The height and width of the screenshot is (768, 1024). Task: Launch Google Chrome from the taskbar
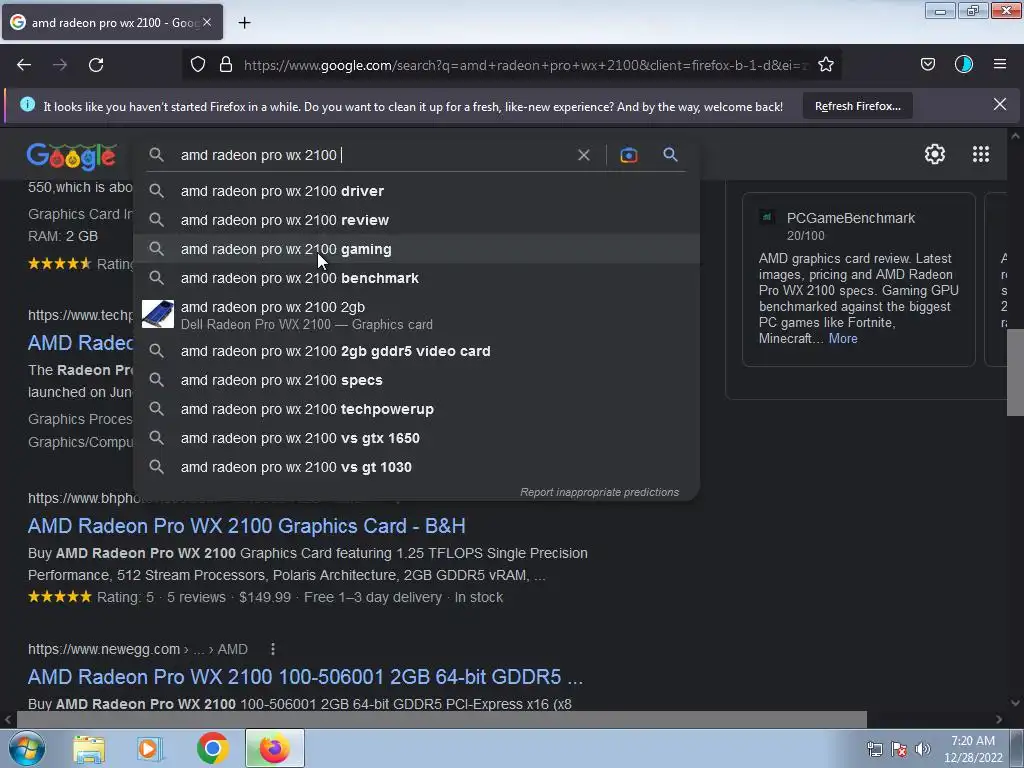point(212,748)
